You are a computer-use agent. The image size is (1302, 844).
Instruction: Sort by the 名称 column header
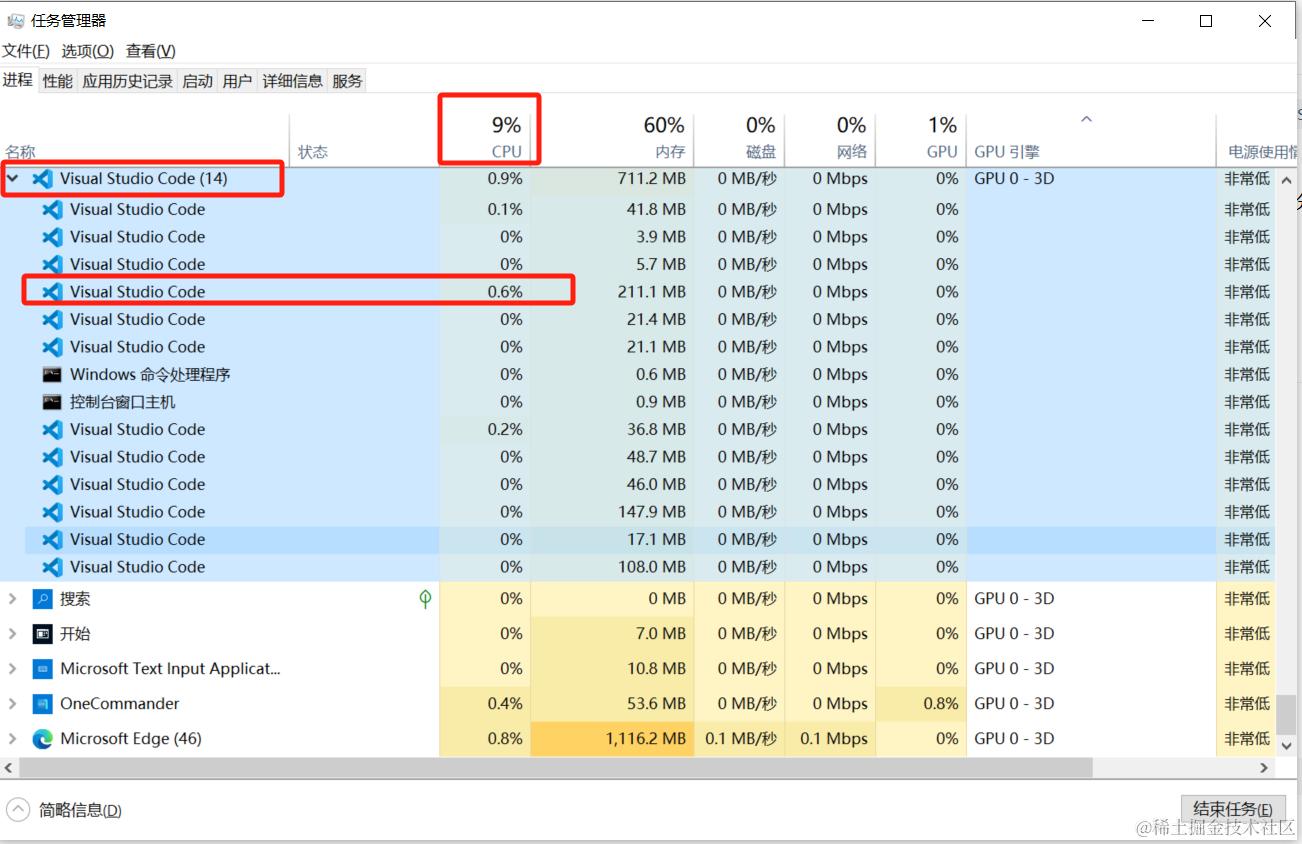click(x=145, y=138)
